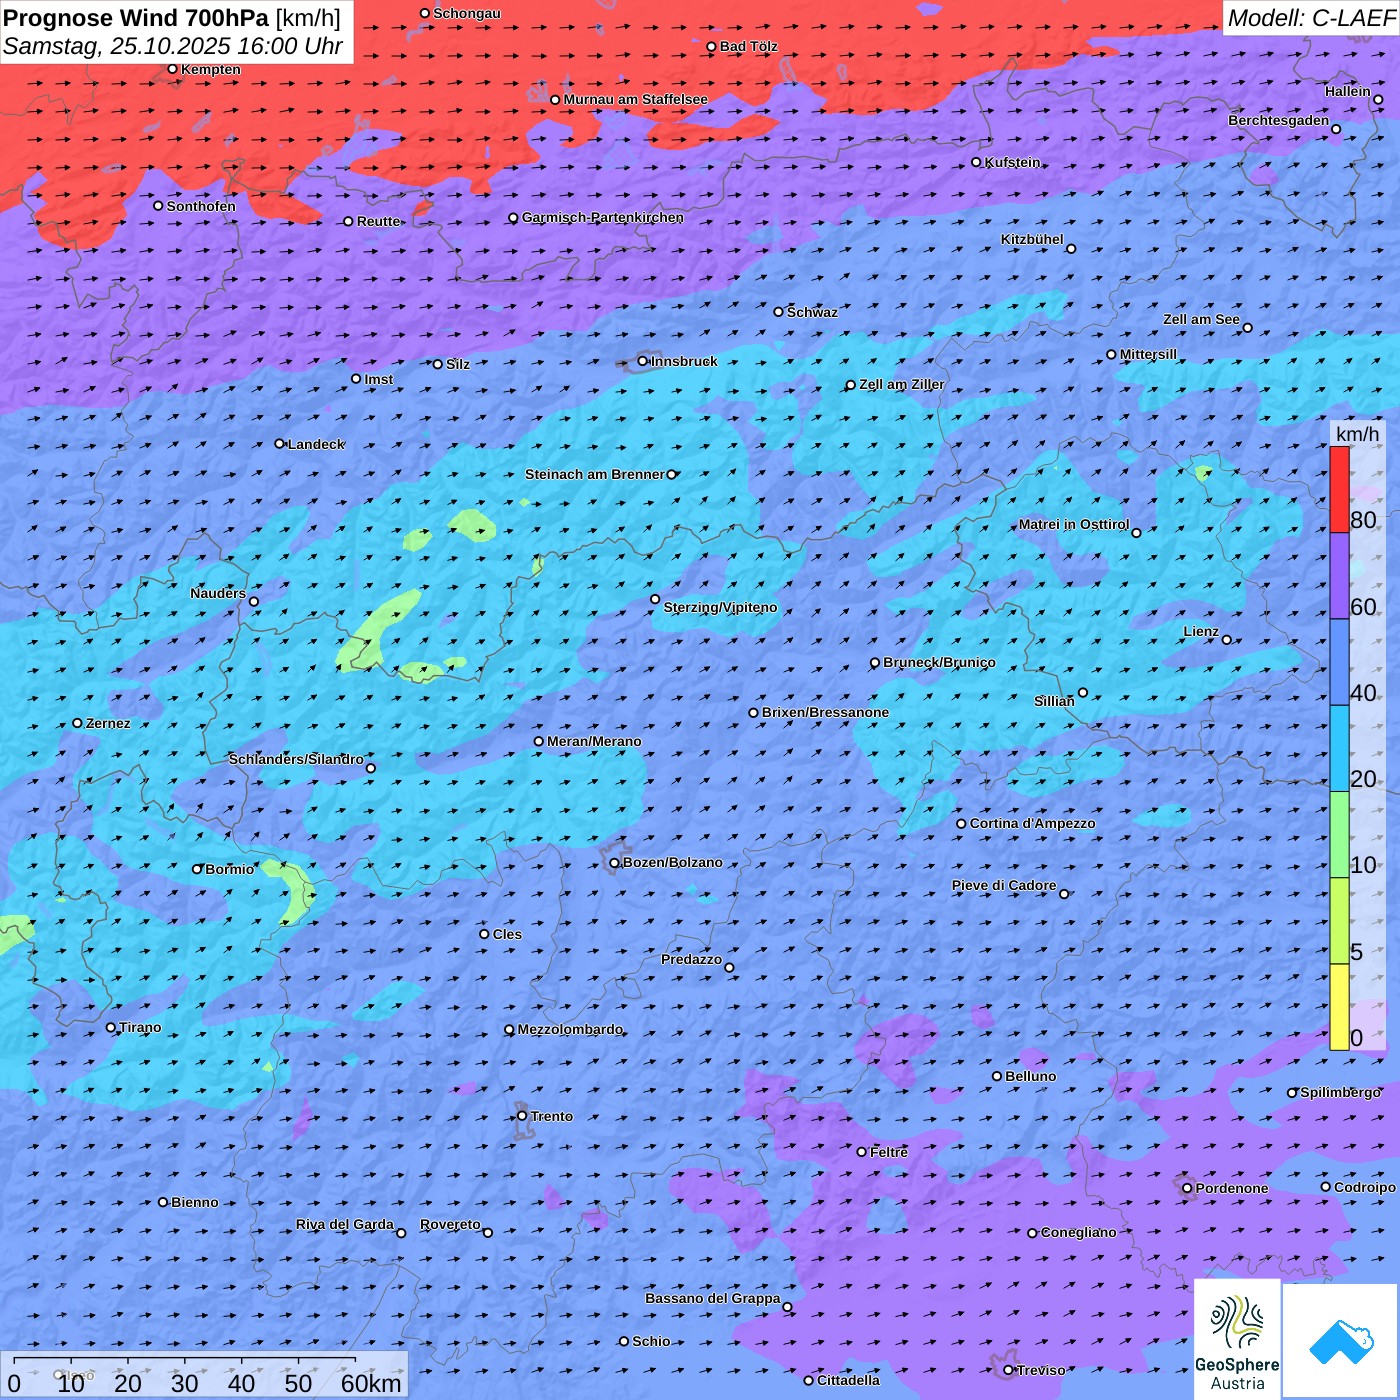The width and height of the screenshot is (1400, 1400).
Task: Click the 'Pordenone' label
Action: pyautogui.click(x=1232, y=1188)
